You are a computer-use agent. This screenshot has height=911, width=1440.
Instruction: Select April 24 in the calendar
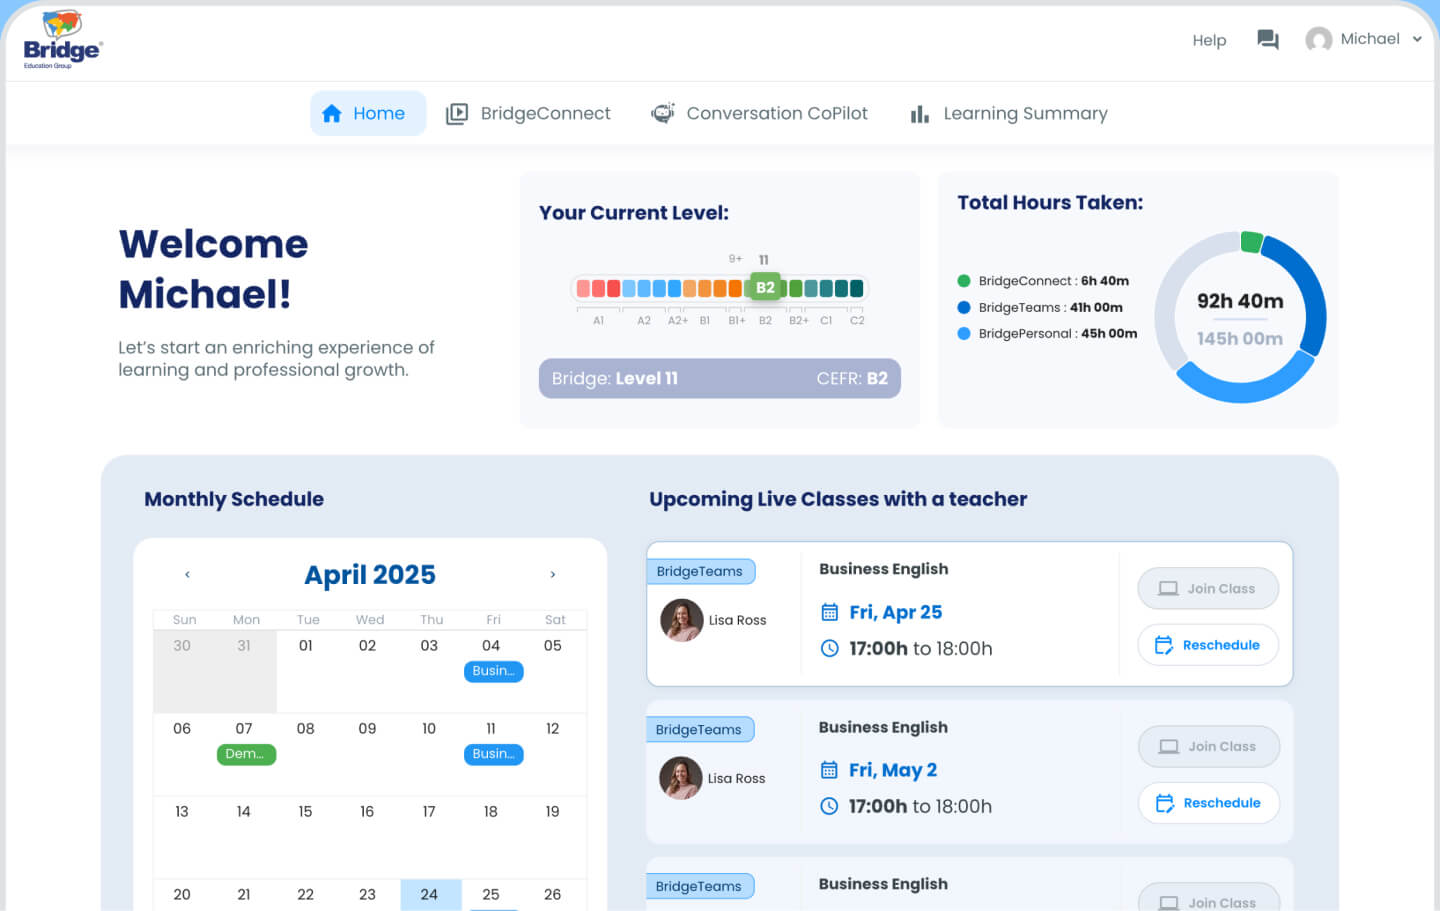[431, 894]
